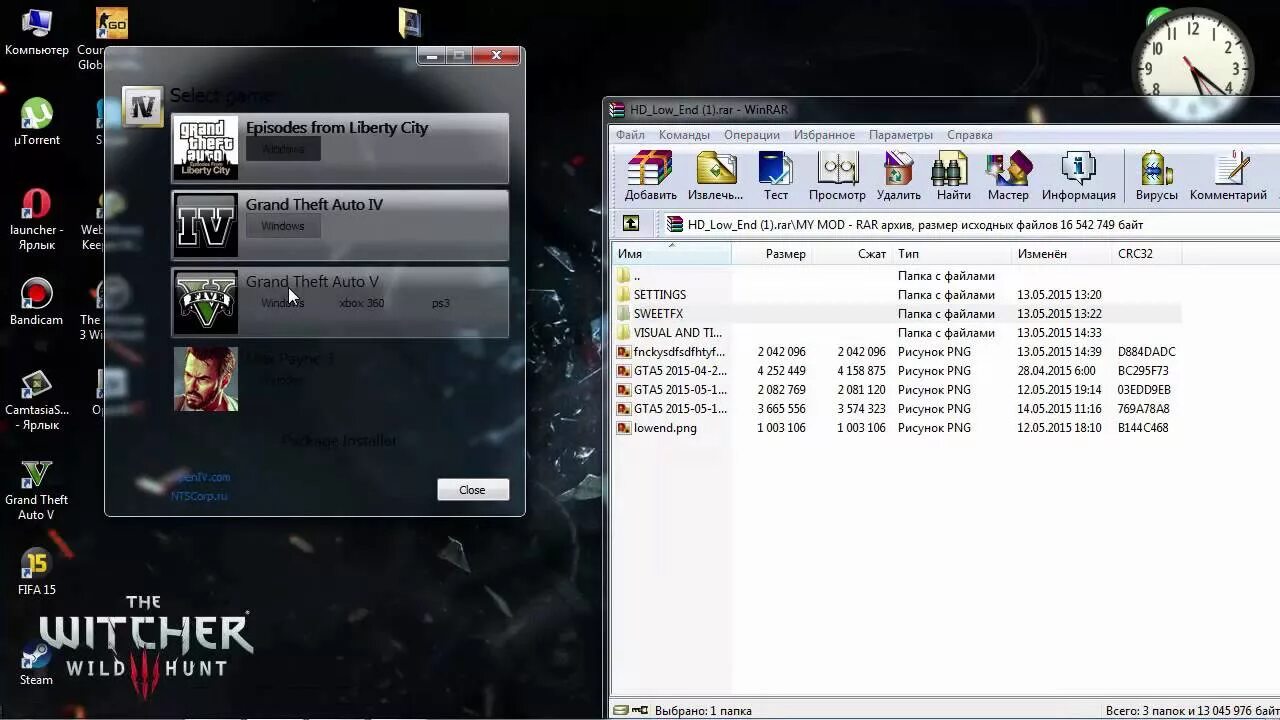This screenshot has width=1280, height=720.
Task: Click the drive icon in WinRAR status bar
Action: tap(622, 711)
